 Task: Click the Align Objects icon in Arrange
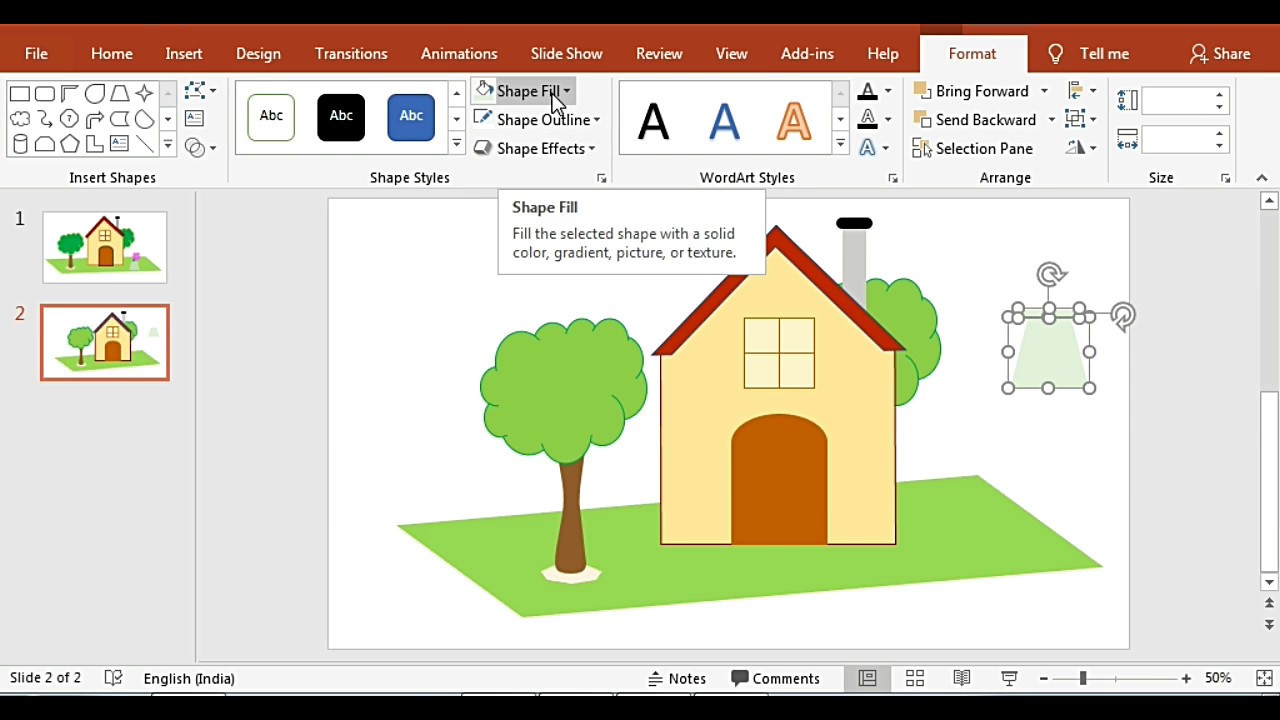click(1075, 91)
